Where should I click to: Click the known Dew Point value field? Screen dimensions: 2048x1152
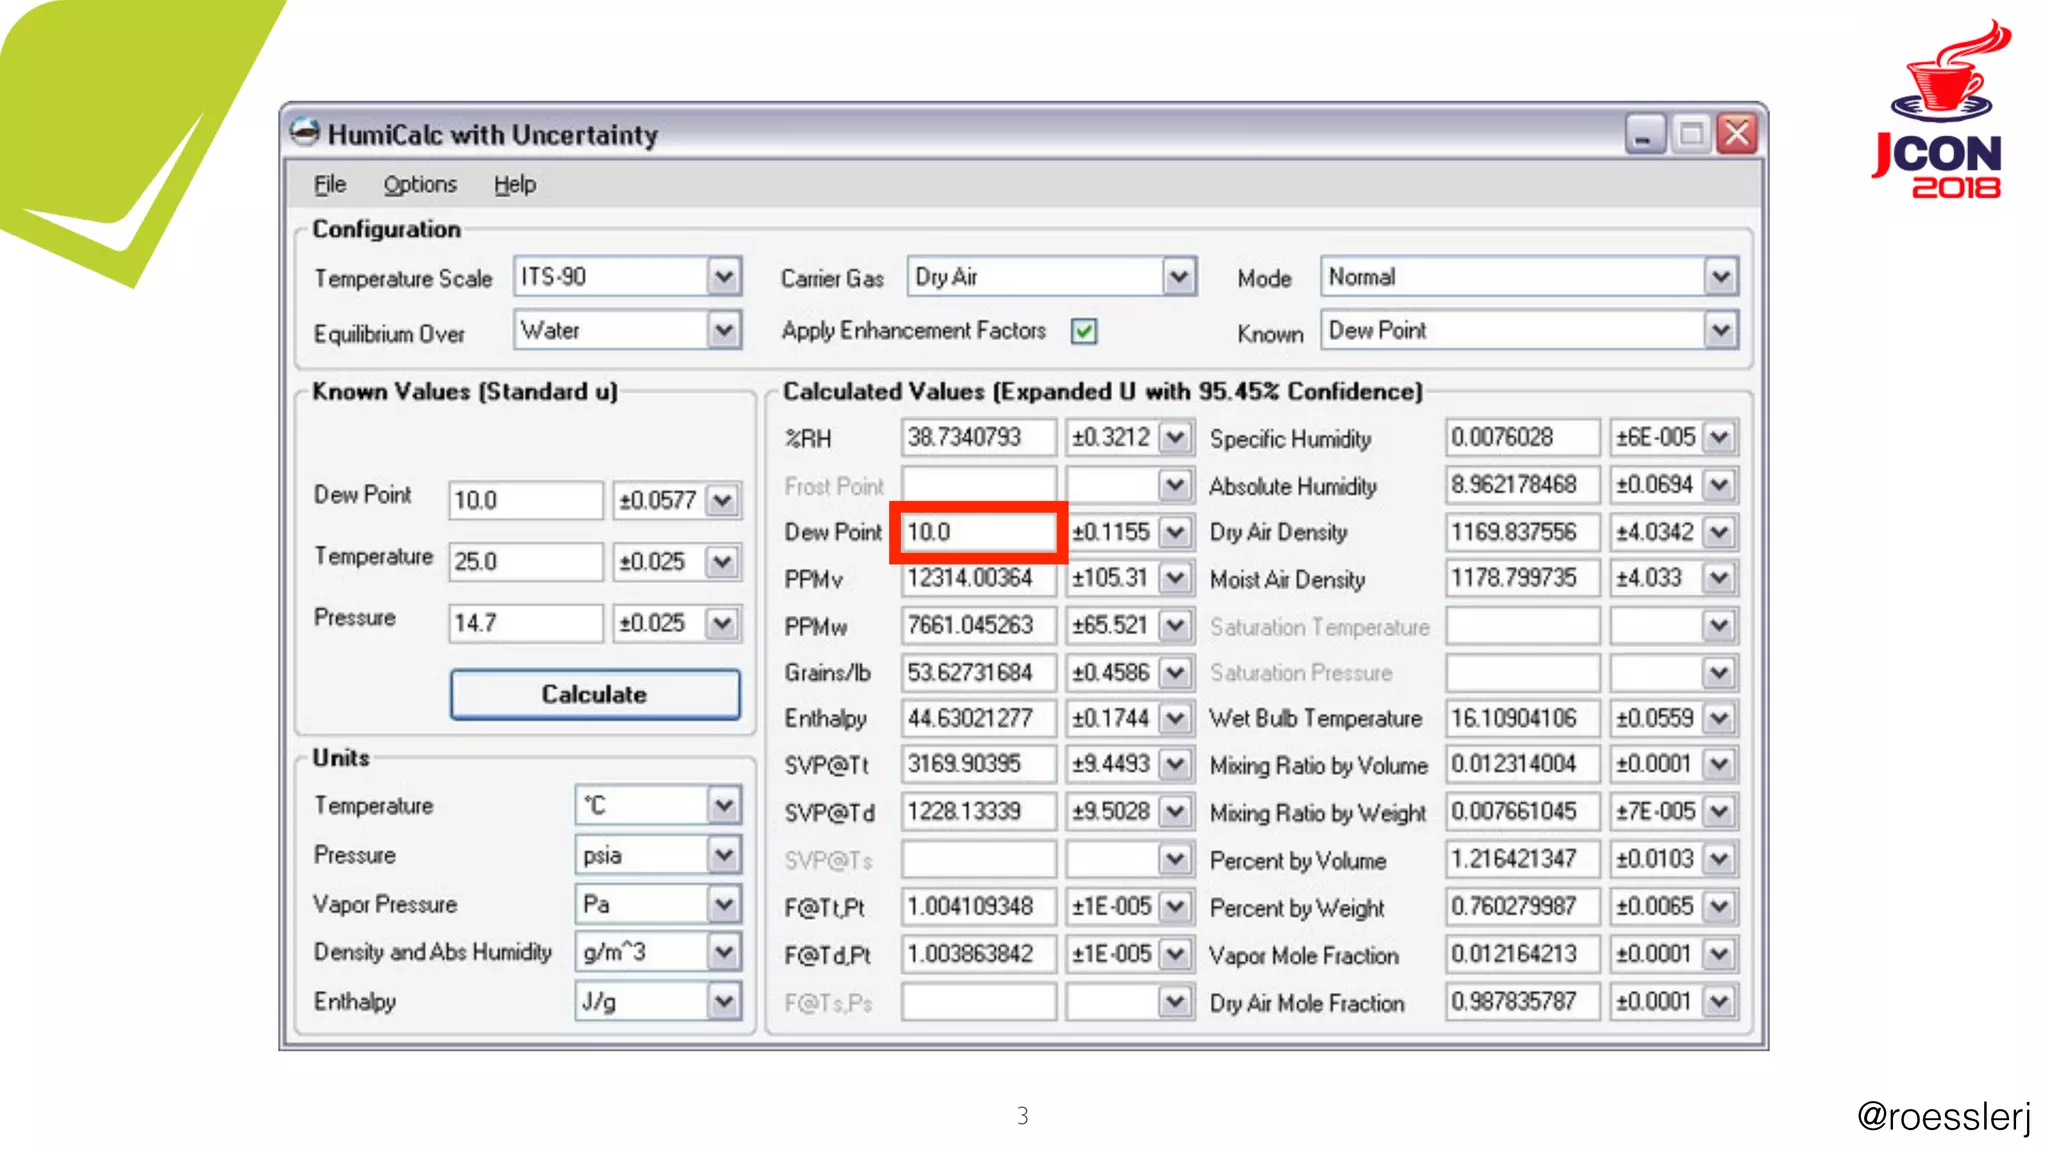click(525, 500)
